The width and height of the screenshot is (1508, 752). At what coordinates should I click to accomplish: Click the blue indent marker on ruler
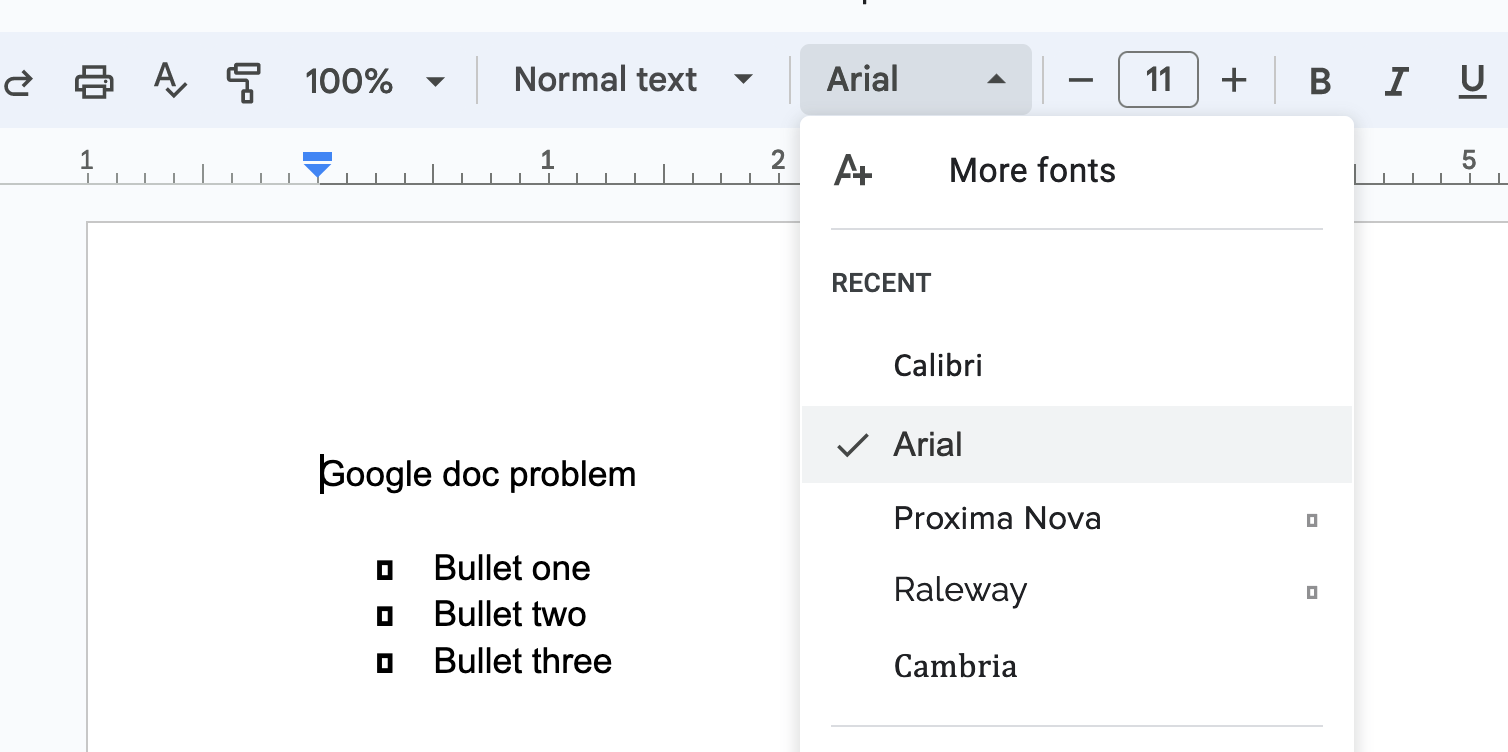point(317,165)
